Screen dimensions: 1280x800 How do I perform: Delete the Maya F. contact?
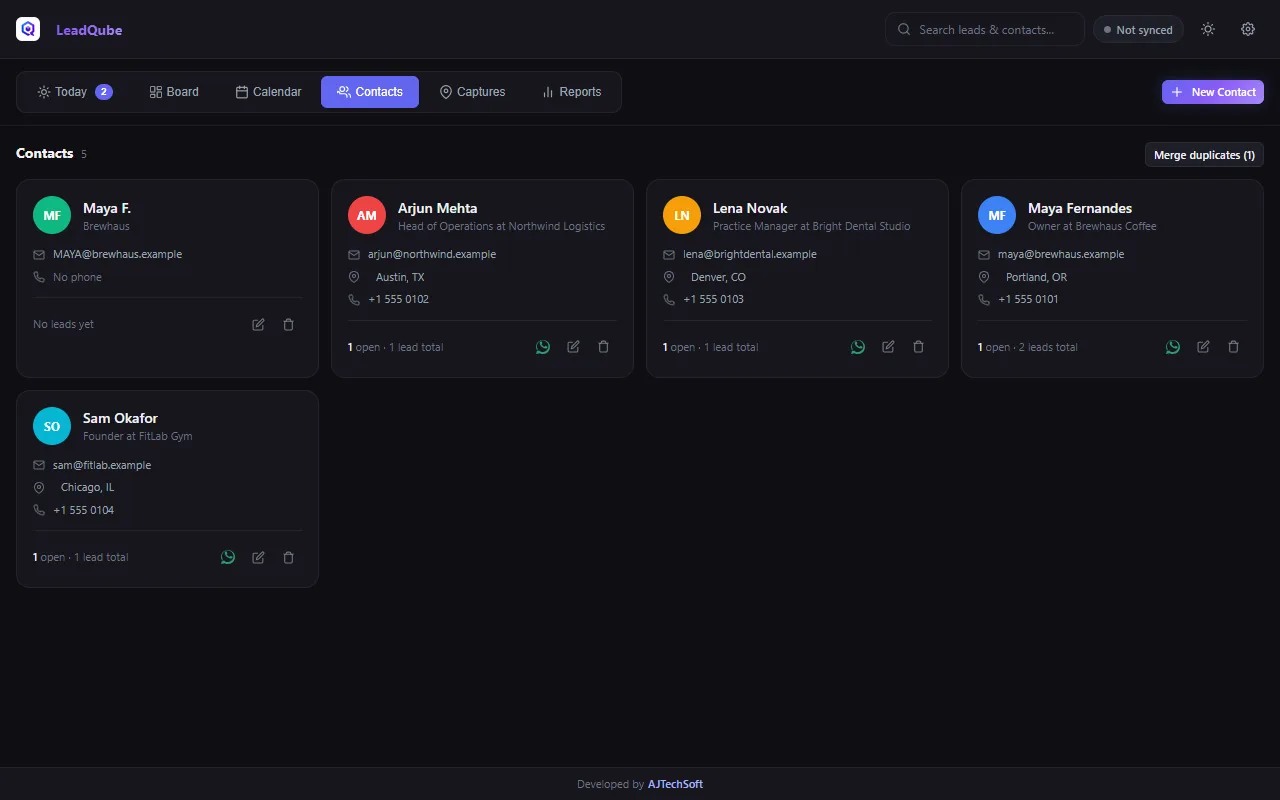click(x=289, y=324)
